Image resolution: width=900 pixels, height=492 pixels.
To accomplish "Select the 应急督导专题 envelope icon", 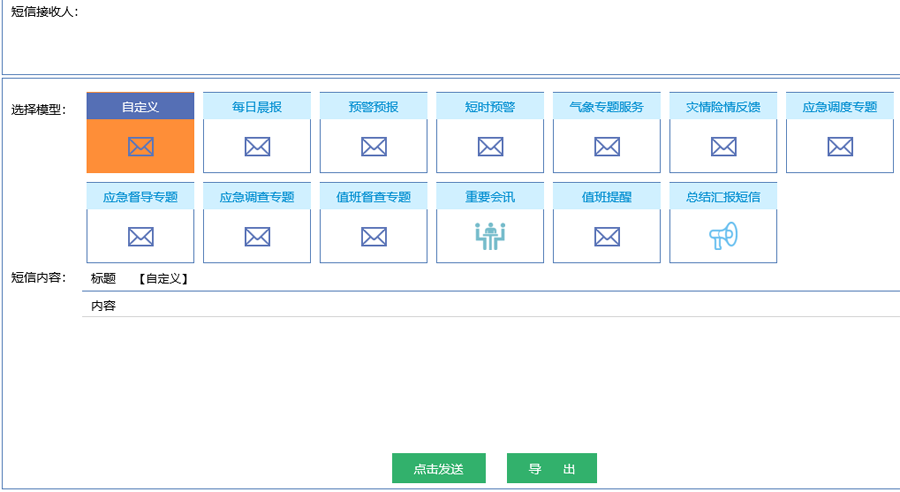I will point(140,237).
